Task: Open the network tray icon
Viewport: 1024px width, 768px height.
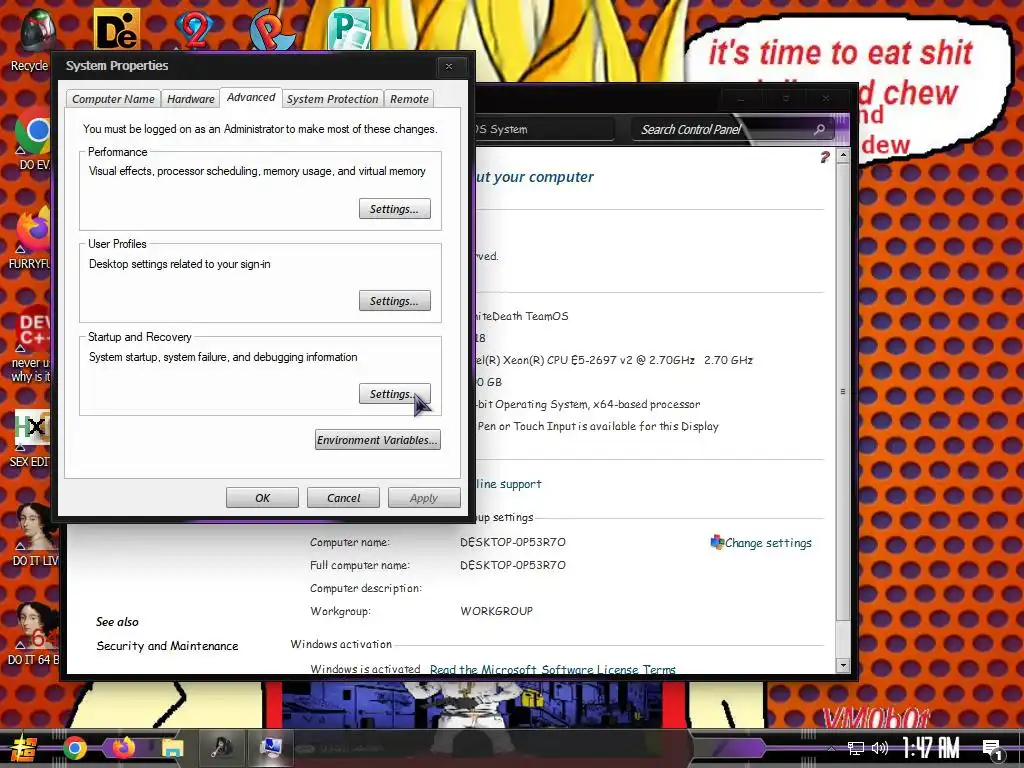Action: coord(855,748)
